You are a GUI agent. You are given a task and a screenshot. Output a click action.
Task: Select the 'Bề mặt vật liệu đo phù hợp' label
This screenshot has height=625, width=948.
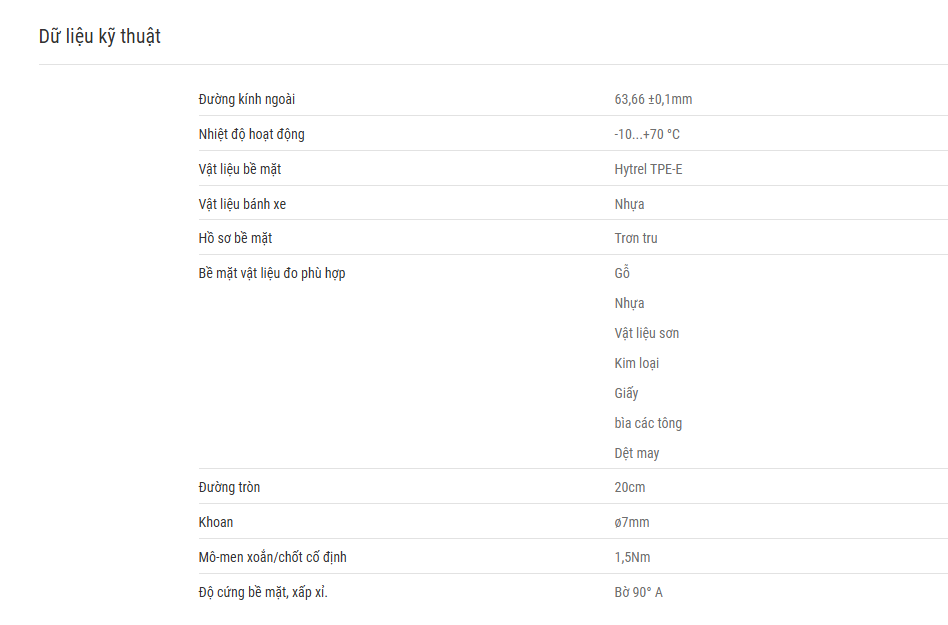(x=271, y=274)
